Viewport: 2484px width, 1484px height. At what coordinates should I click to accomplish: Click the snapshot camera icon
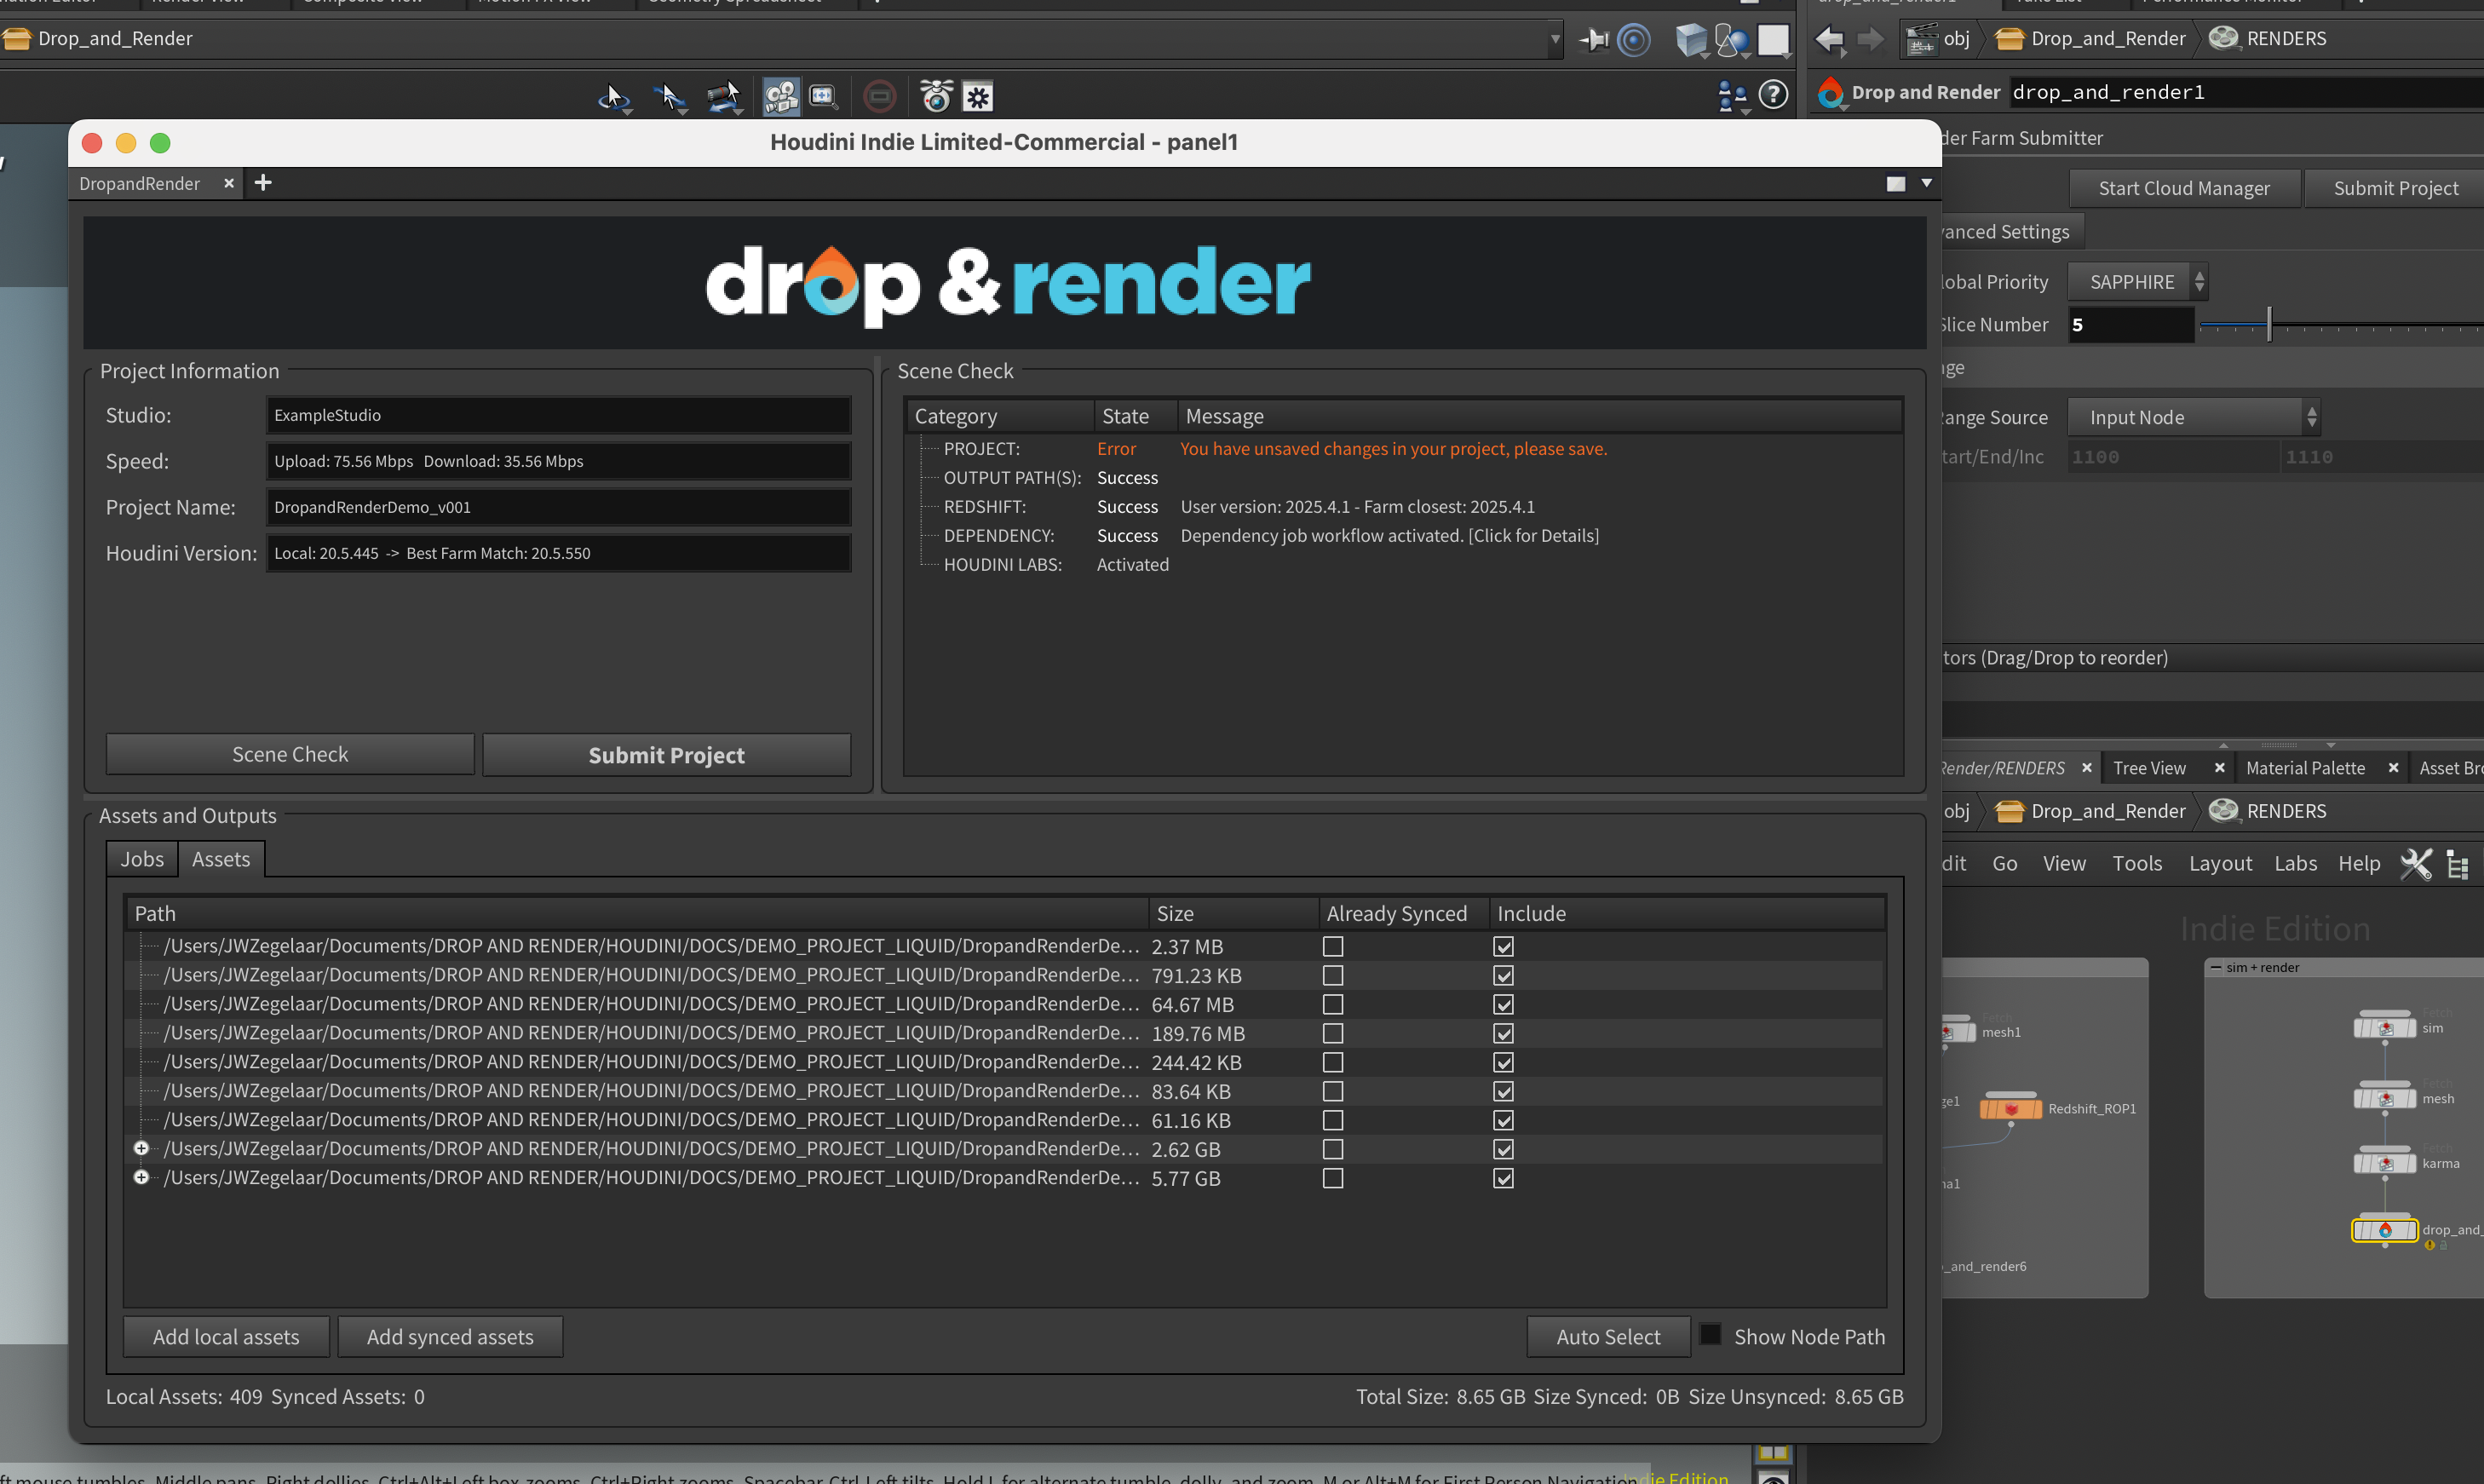click(x=936, y=97)
